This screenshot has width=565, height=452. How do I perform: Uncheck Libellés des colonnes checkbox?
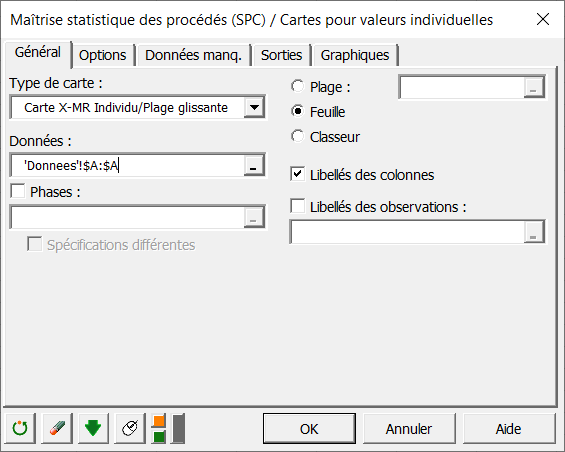(x=298, y=174)
